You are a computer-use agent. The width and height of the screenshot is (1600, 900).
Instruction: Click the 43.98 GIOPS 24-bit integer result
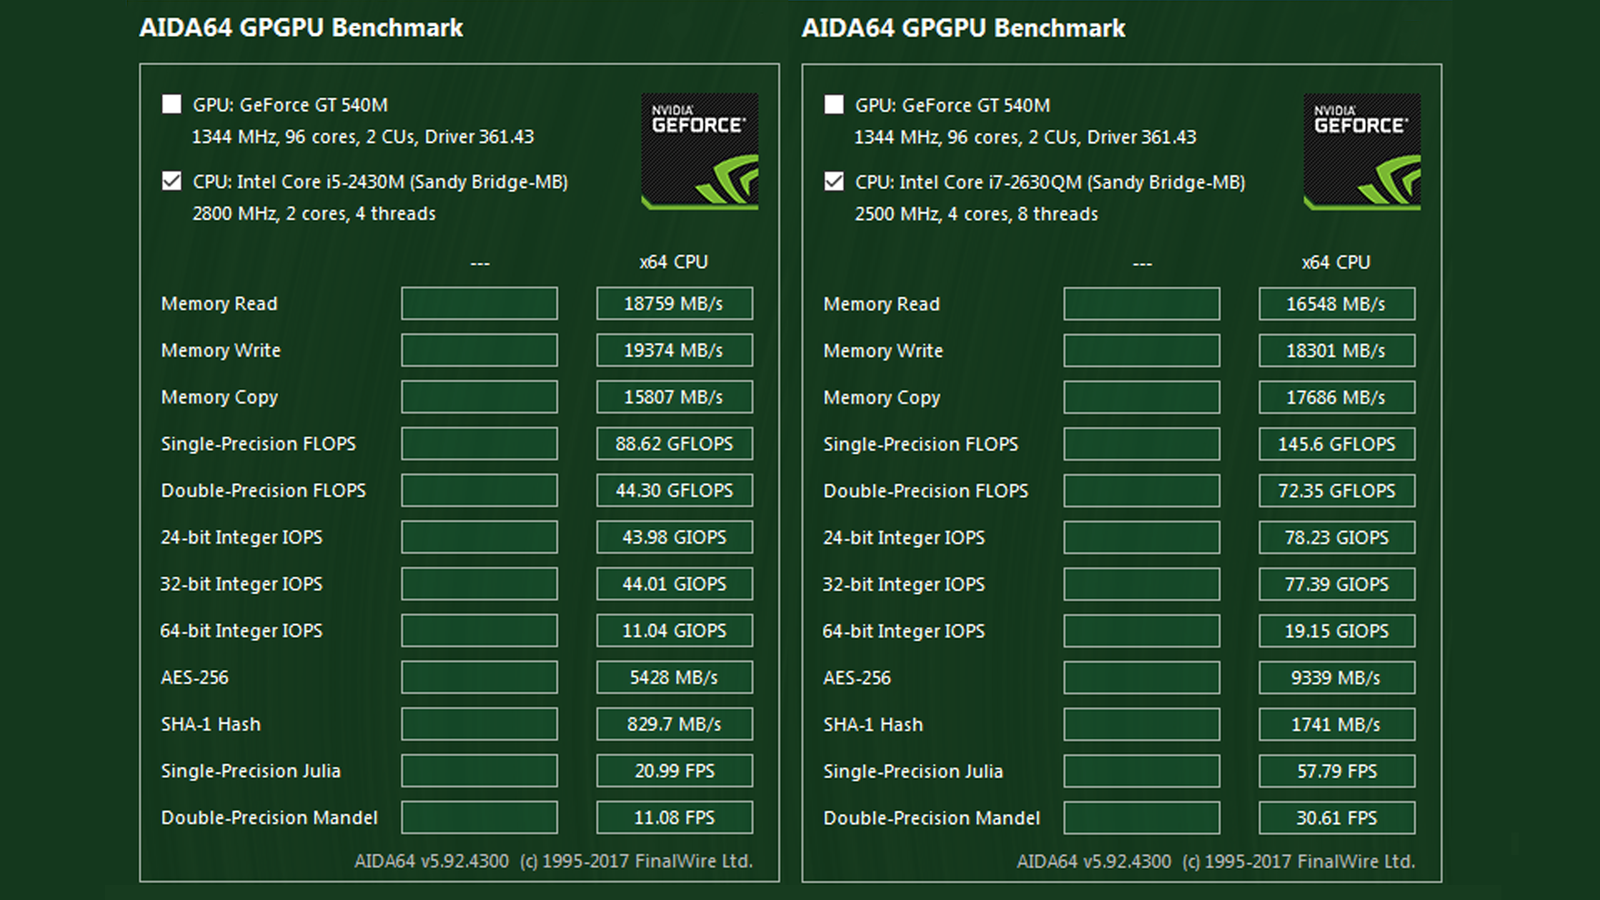click(674, 537)
